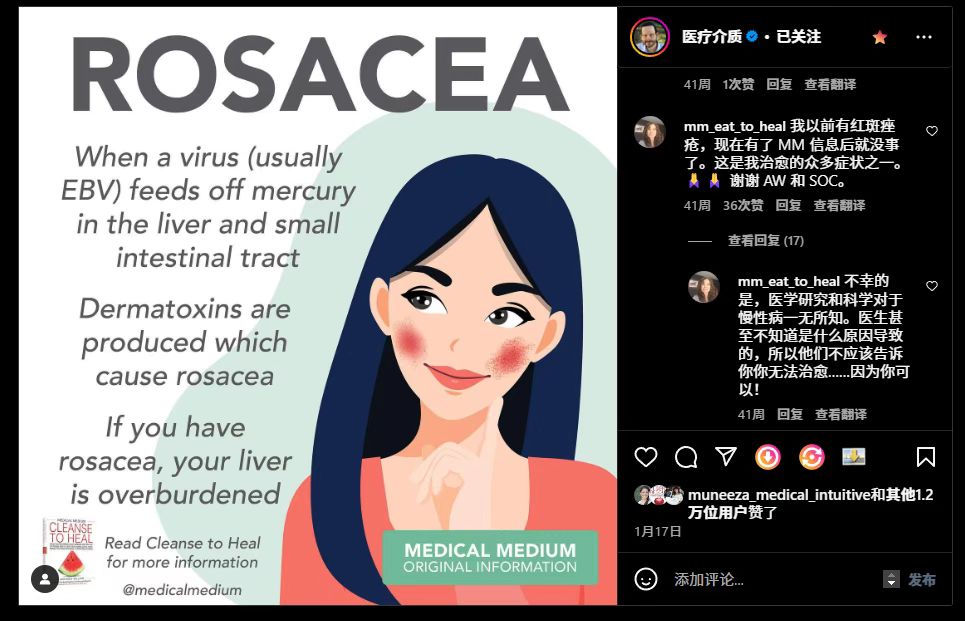The image size is (965, 621).
Task: Click the image download picture icon
Action: (854, 457)
